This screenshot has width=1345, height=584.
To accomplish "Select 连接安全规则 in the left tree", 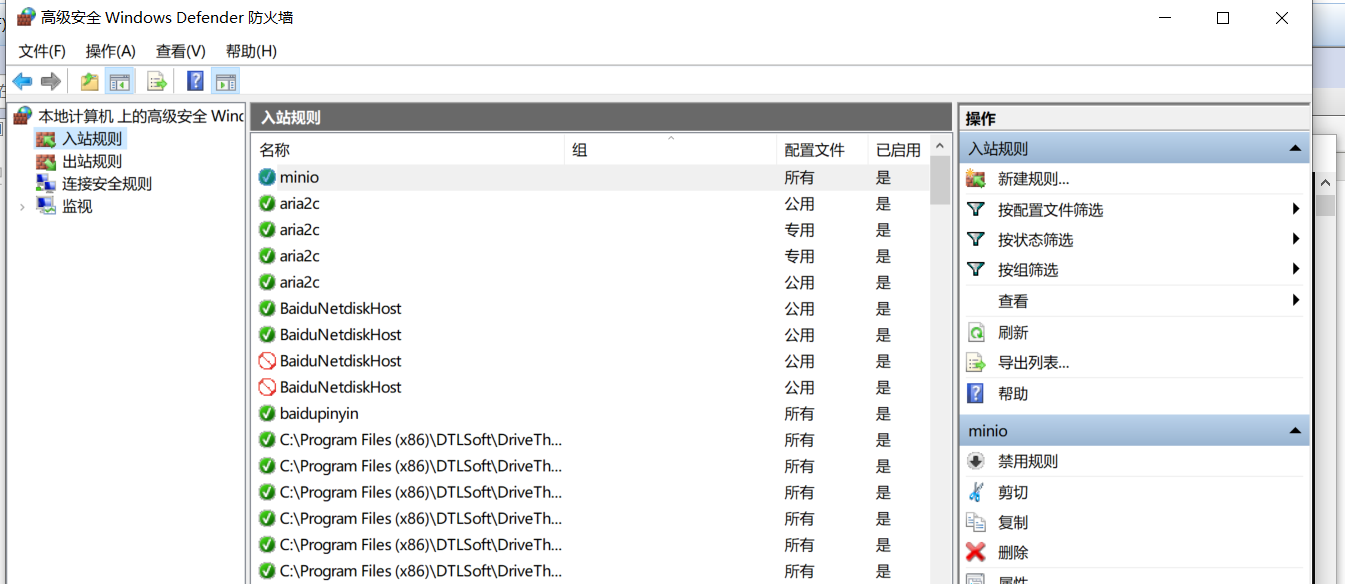I will (107, 184).
